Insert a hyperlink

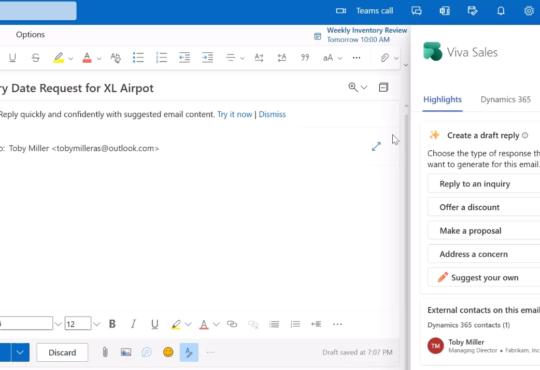tap(232, 324)
